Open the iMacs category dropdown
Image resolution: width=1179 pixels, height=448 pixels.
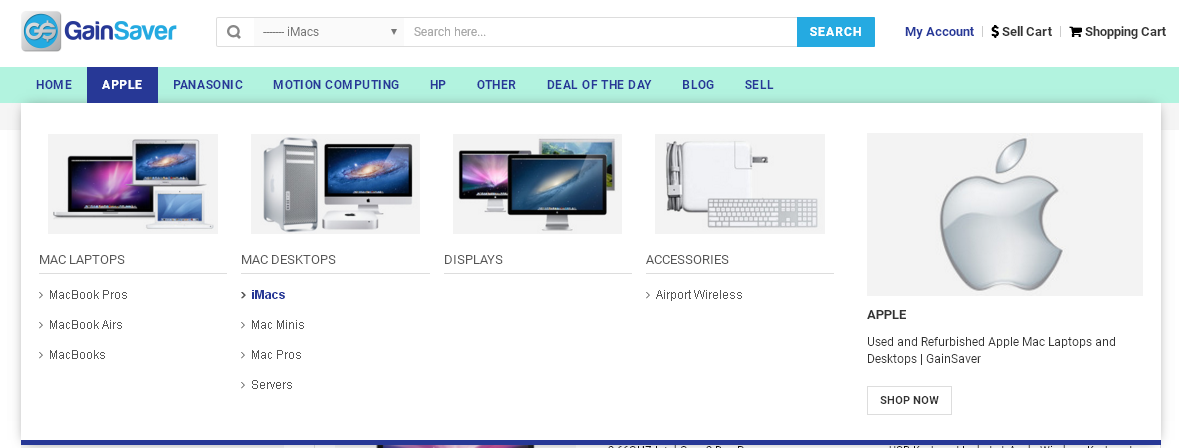(x=329, y=32)
